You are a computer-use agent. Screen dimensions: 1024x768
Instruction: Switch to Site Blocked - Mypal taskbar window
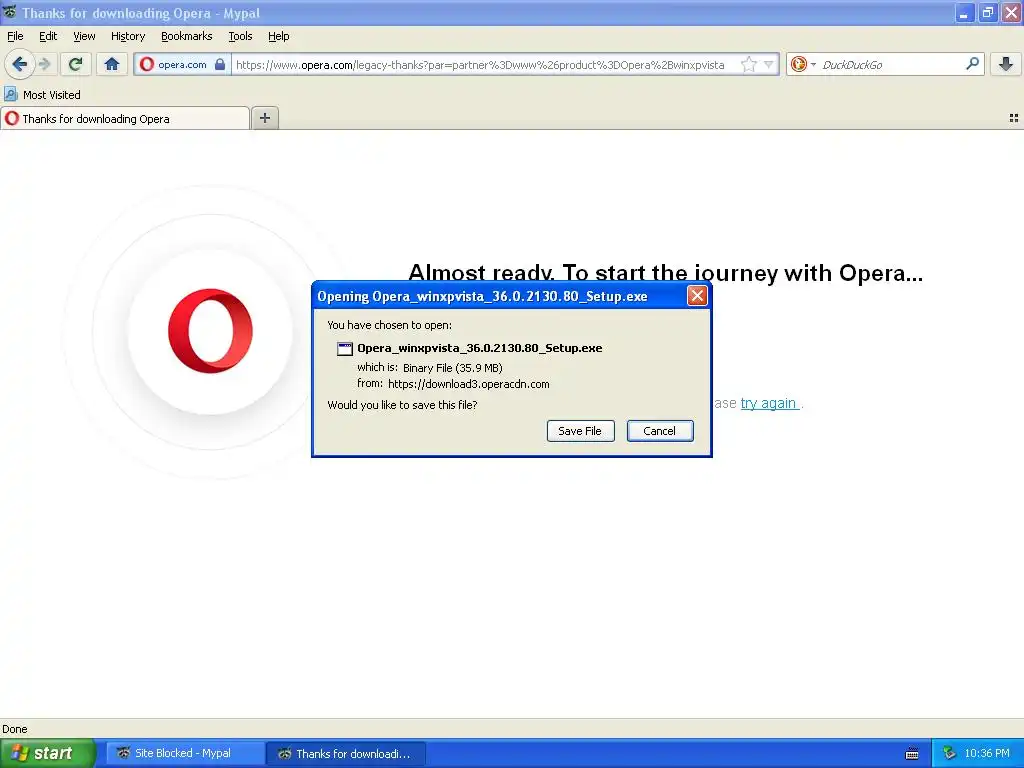click(183, 754)
